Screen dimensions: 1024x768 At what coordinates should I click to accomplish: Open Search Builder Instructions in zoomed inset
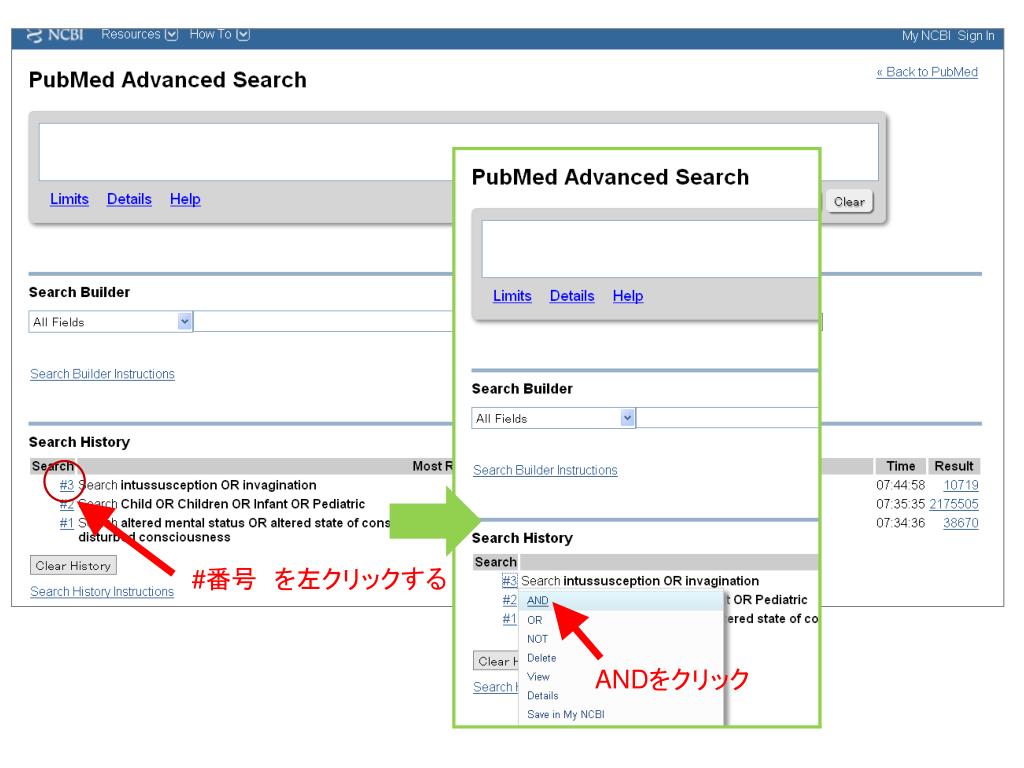(545, 470)
